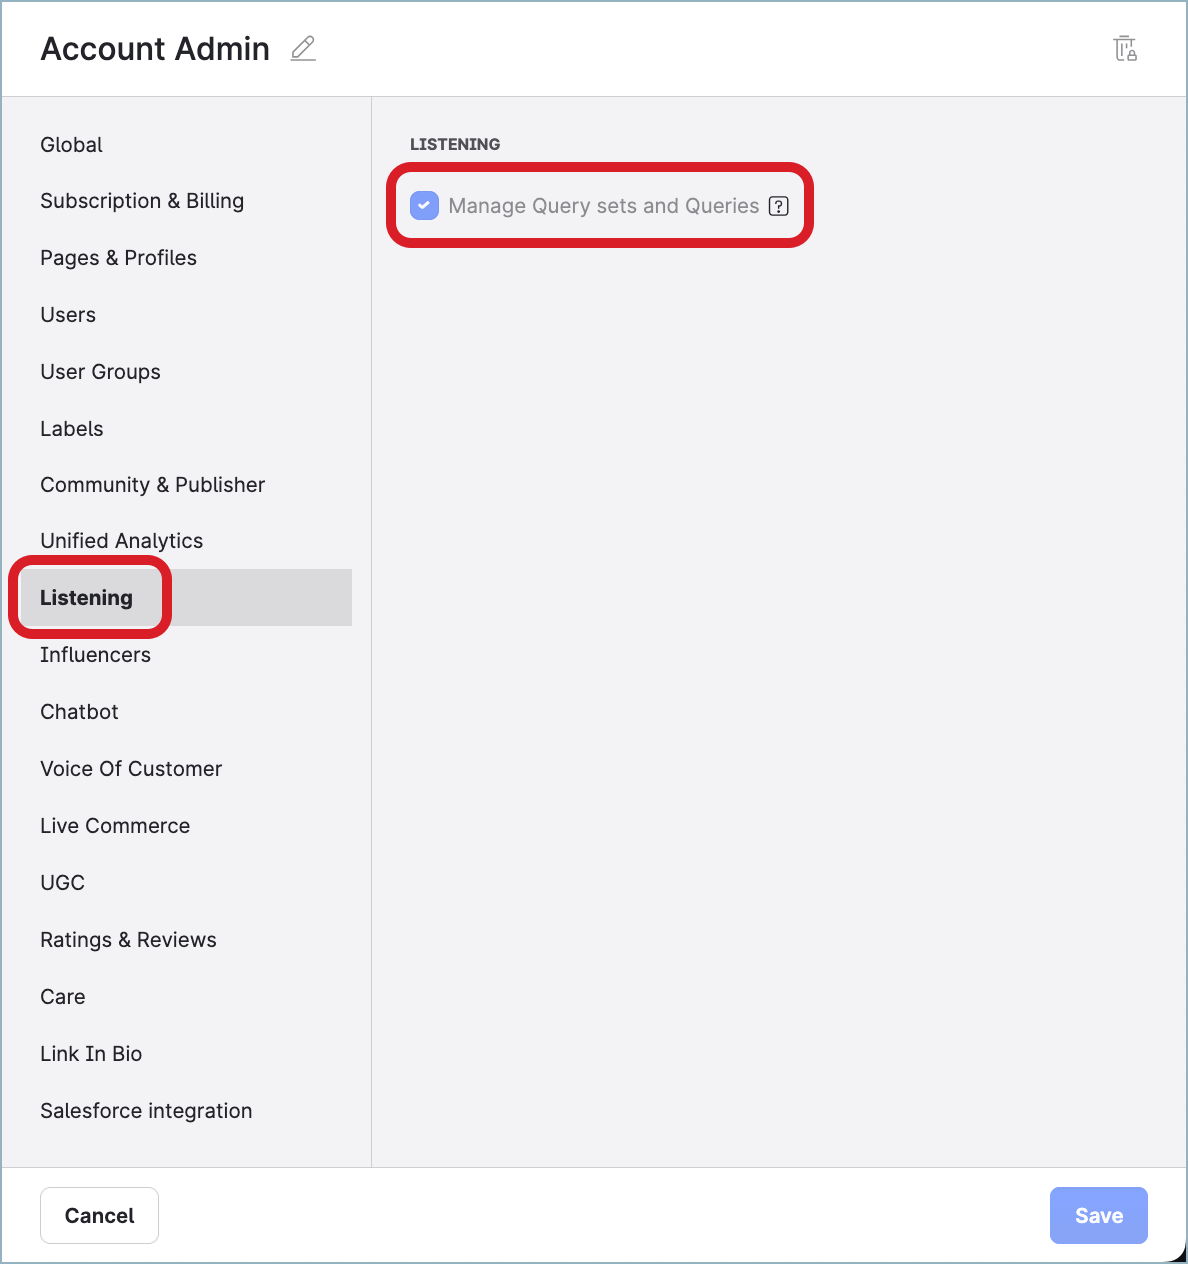Open the Global permissions section

tap(71, 144)
